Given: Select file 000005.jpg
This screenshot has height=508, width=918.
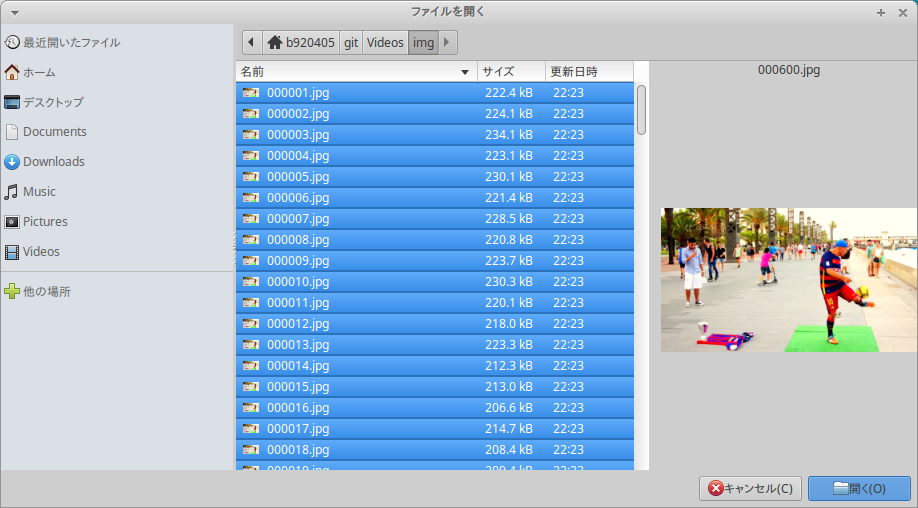Looking at the screenshot, I should 435,177.
